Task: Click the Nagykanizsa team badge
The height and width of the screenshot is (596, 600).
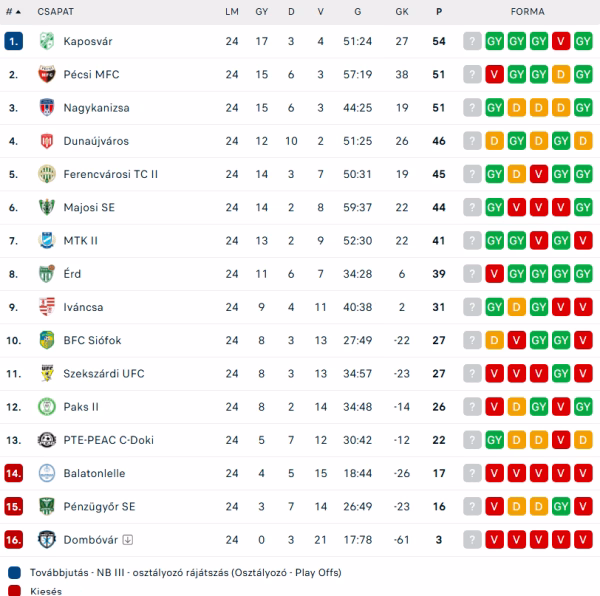Action: coord(46,107)
